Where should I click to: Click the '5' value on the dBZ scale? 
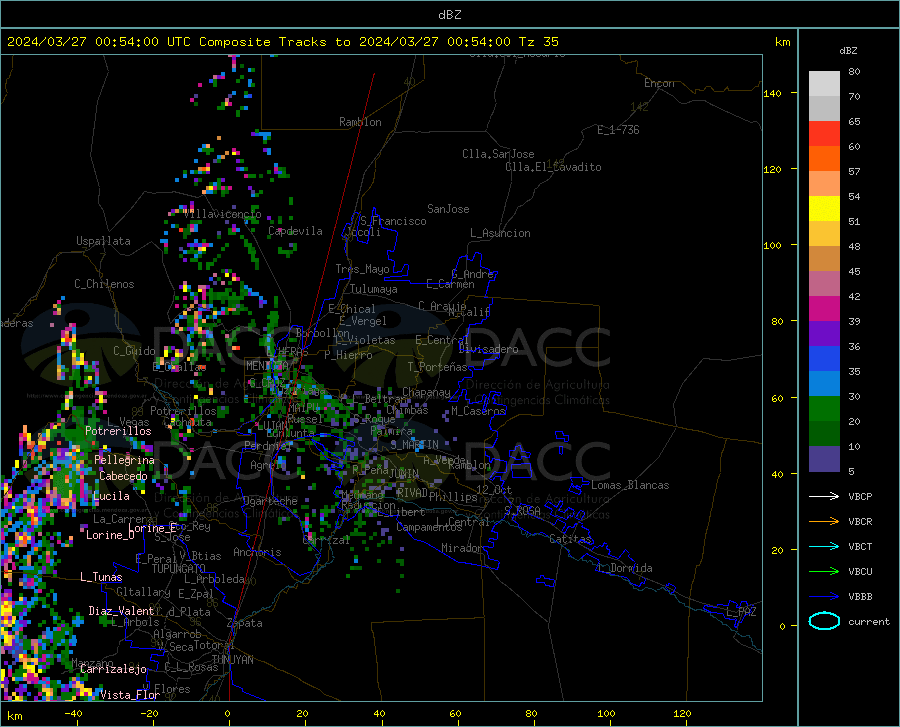tap(851, 472)
